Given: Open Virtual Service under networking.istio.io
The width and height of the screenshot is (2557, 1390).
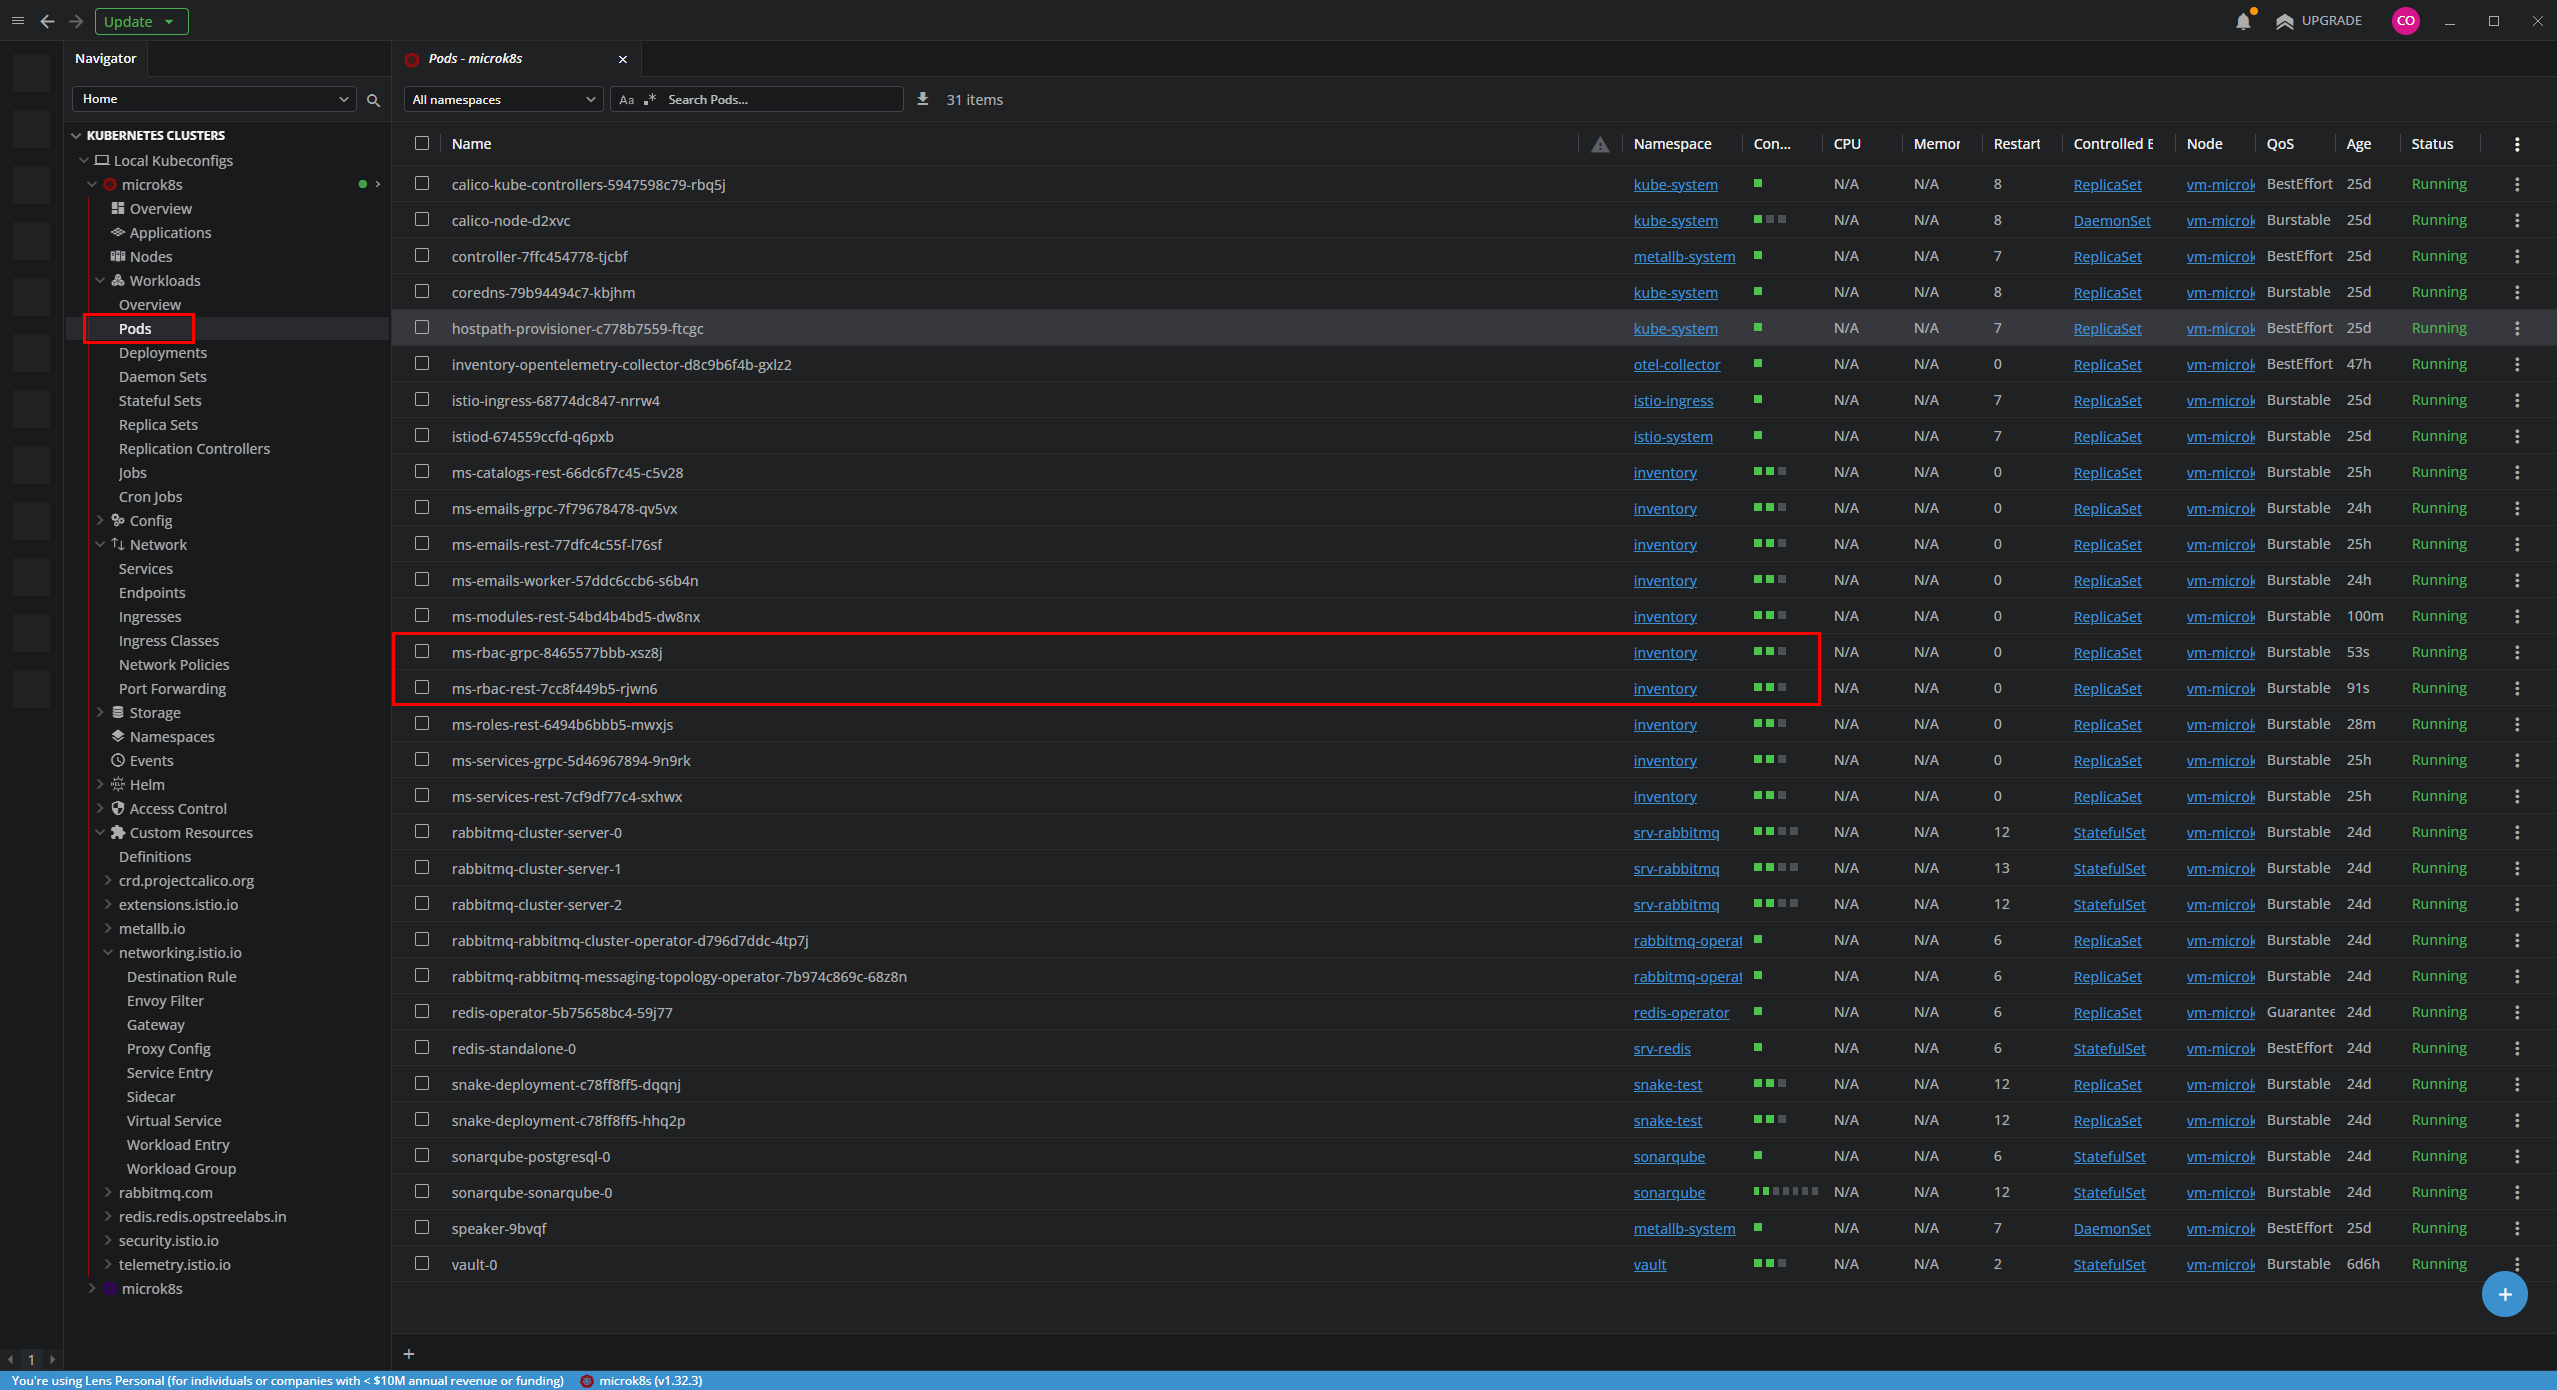Looking at the screenshot, I should pyautogui.click(x=174, y=1120).
